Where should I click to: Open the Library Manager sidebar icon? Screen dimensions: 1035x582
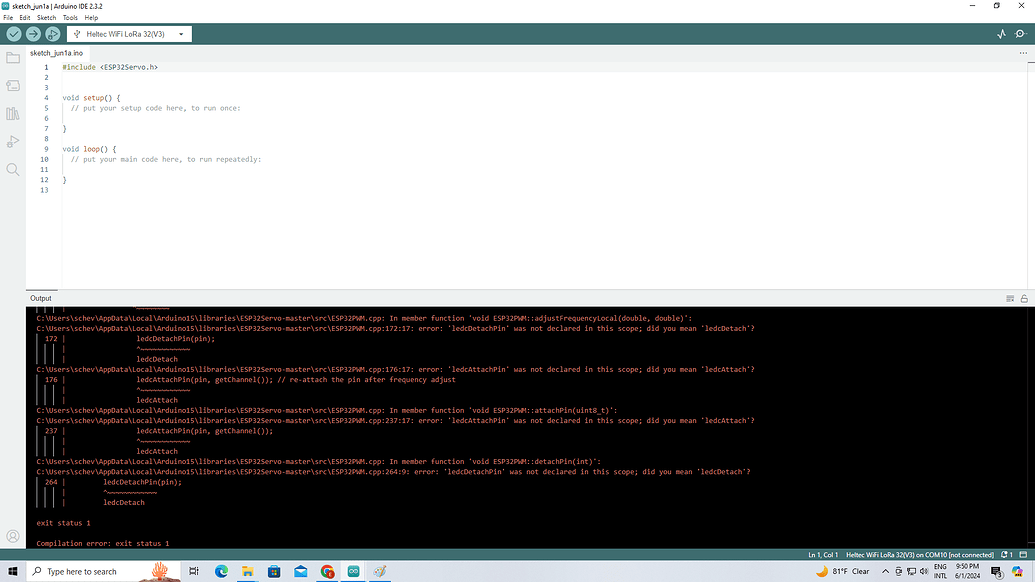[x=13, y=113]
